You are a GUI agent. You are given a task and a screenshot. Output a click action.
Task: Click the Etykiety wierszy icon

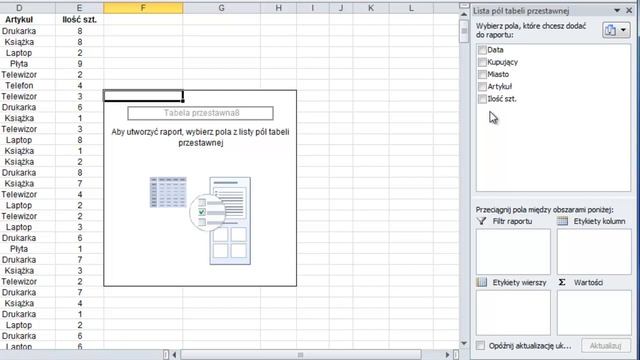pos(482,282)
